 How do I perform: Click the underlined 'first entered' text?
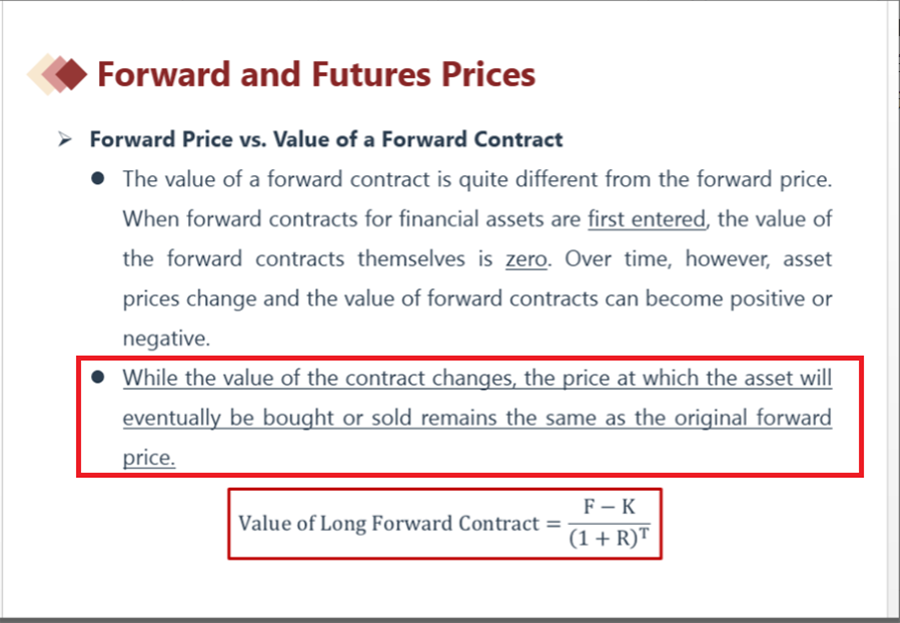(647, 219)
